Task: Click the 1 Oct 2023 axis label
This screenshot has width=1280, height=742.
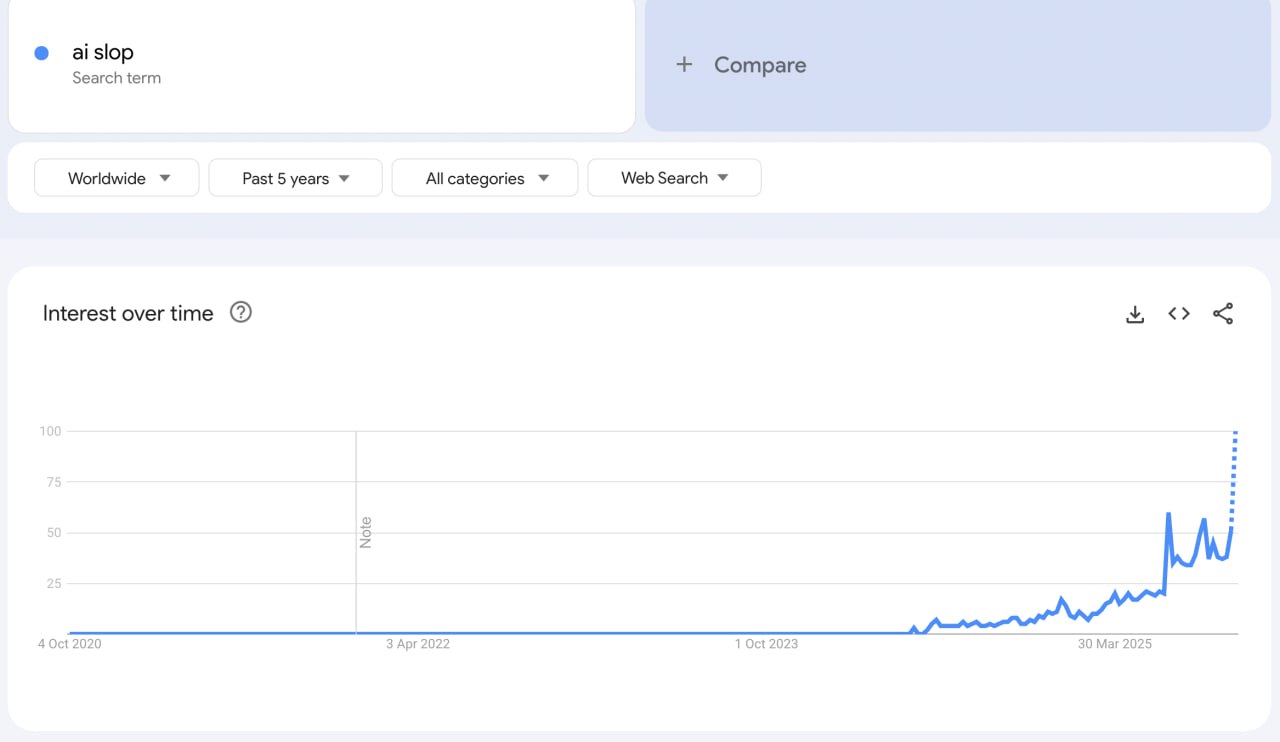Action: point(766,644)
